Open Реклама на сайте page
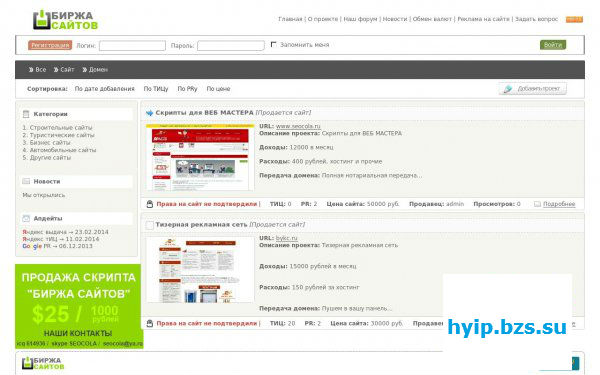The height and width of the screenshot is (375, 600). tap(483, 19)
